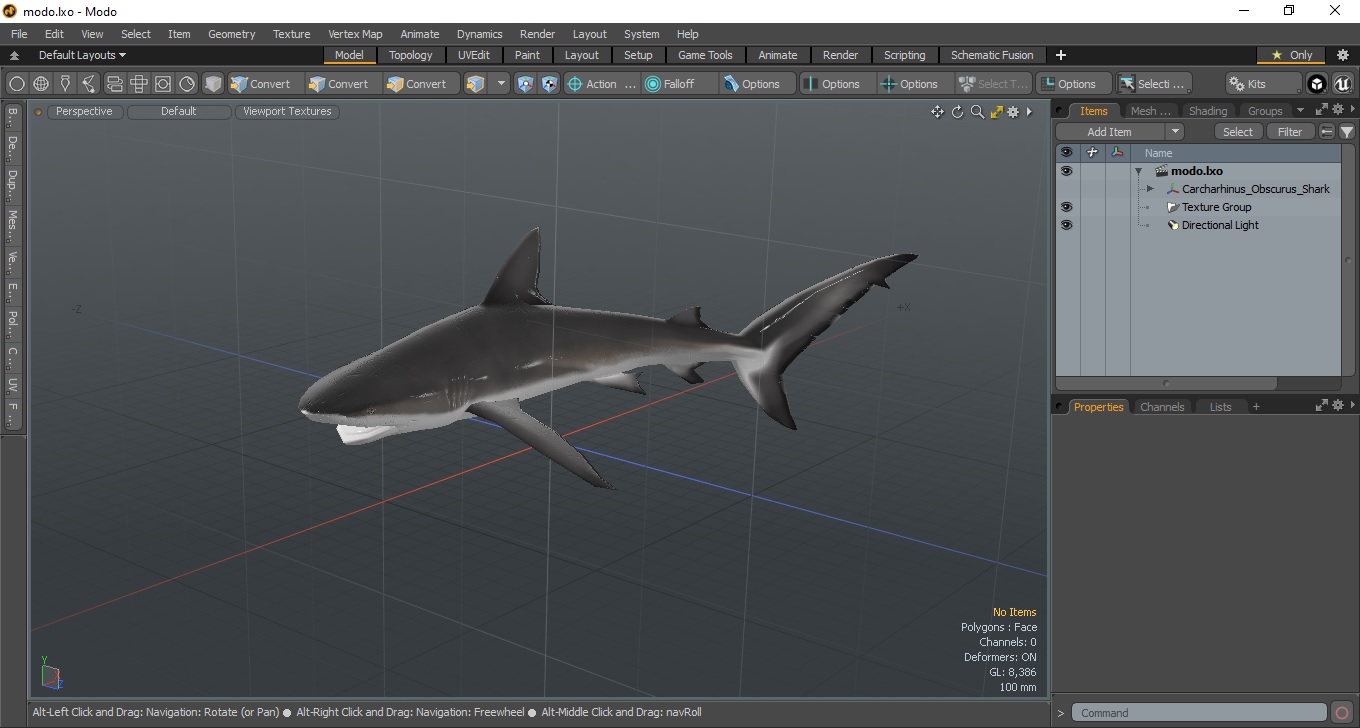Click the second shield-shaped work plane icon
Image resolution: width=1360 pixels, height=728 pixels.
coord(549,84)
